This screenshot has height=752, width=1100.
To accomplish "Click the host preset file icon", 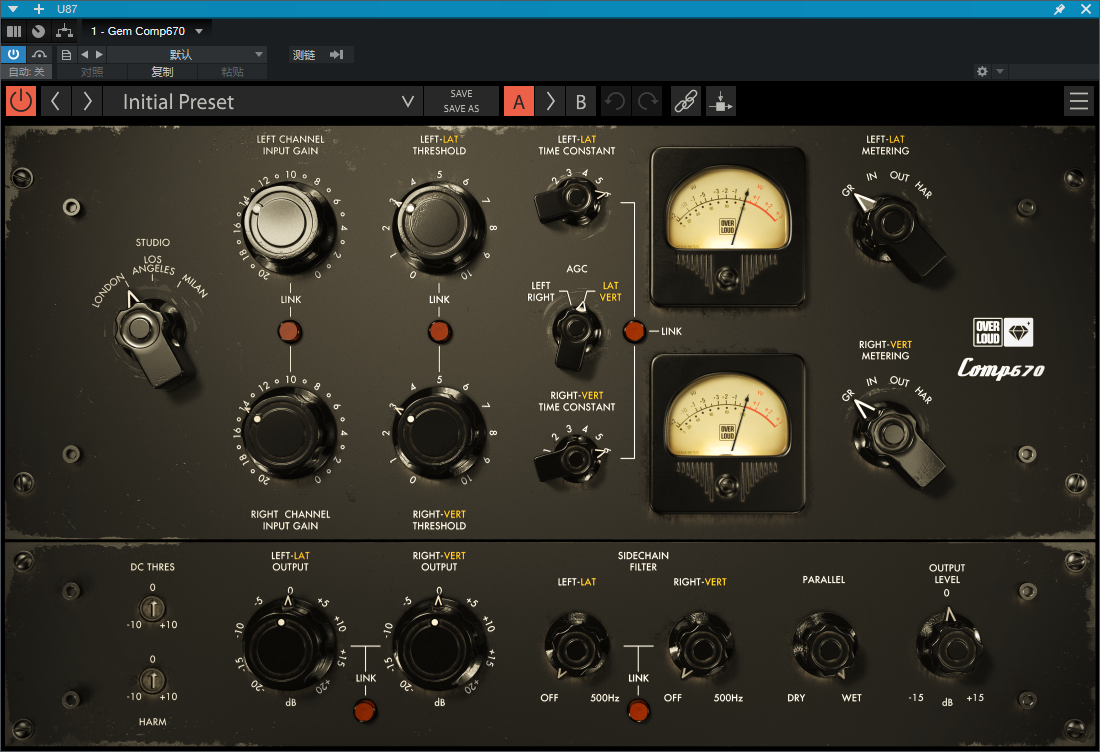I will pos(66,54).
